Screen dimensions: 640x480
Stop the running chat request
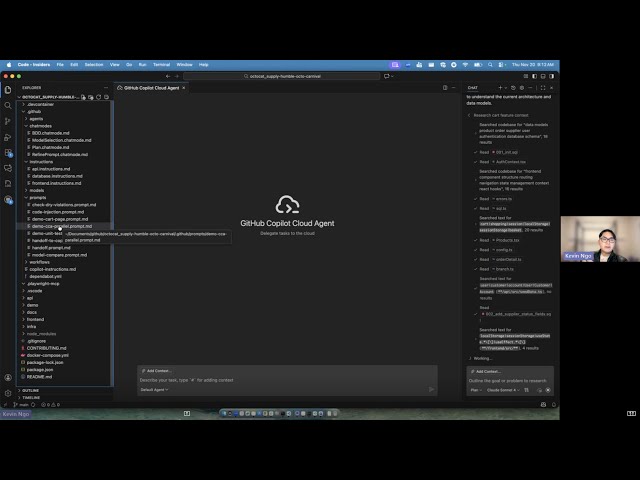548,390
